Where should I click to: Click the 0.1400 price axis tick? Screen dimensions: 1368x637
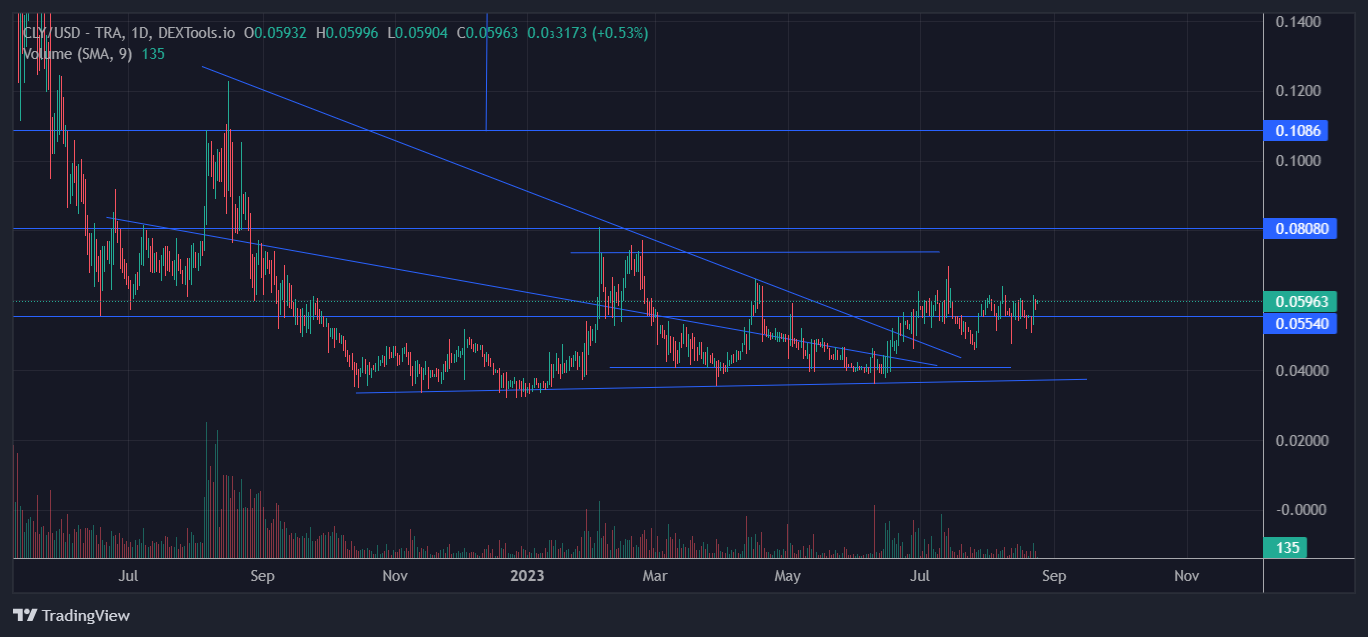1298,21
